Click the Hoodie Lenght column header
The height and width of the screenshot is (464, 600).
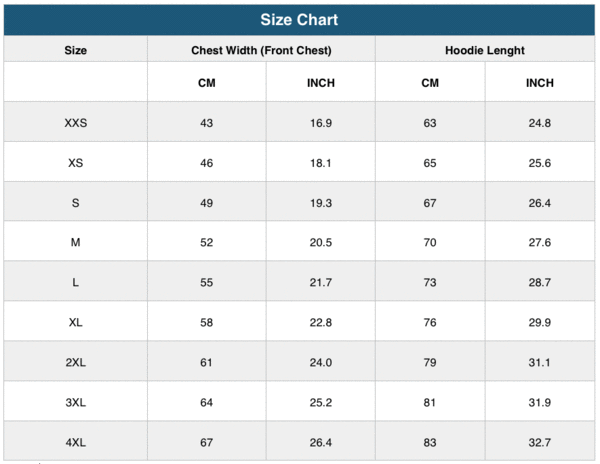(x=485, y=50)
